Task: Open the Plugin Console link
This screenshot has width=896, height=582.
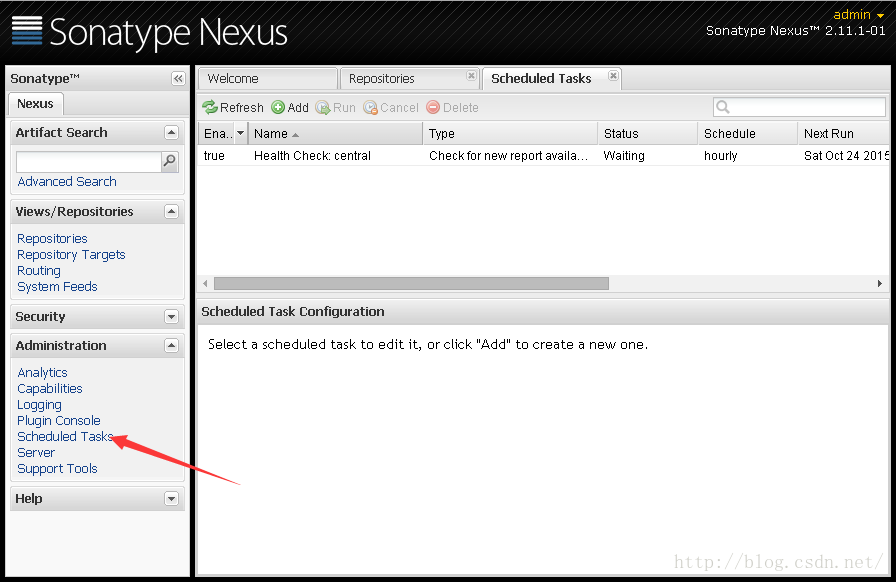Action: point(58,420)
